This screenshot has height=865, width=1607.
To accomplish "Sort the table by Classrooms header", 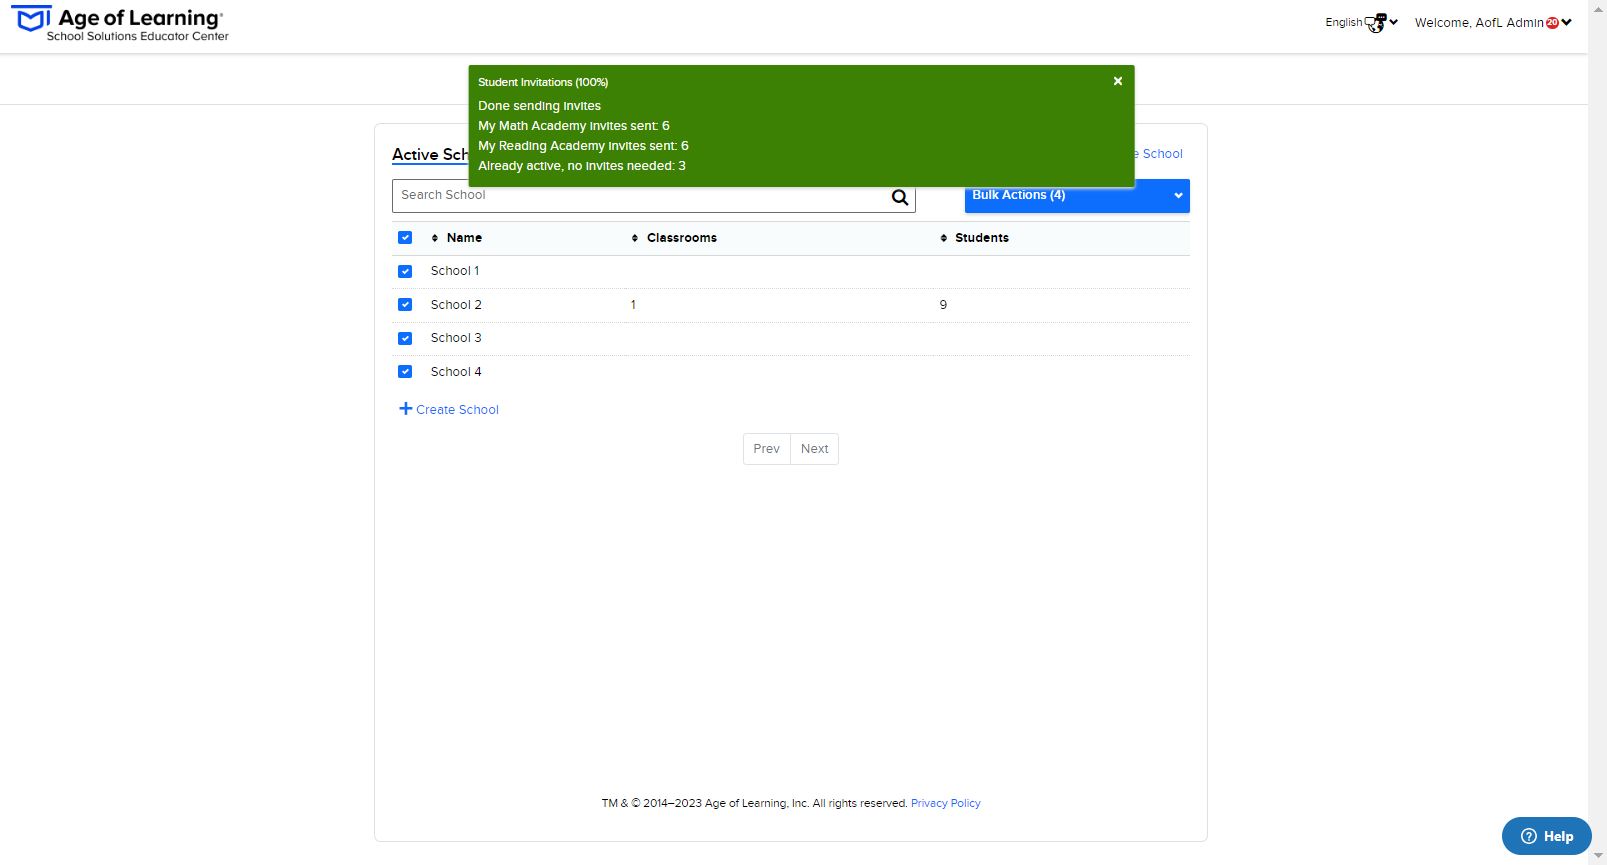I will 682,238.
